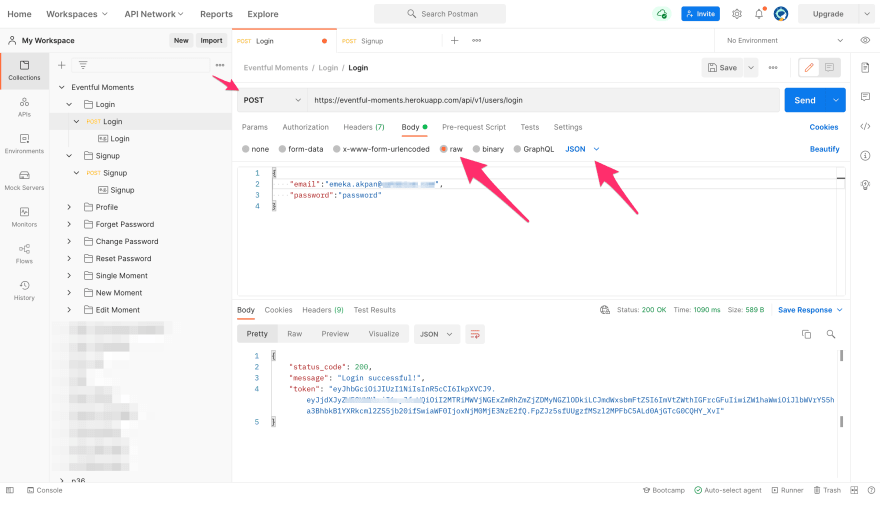Copy the response body

point(806,334)
